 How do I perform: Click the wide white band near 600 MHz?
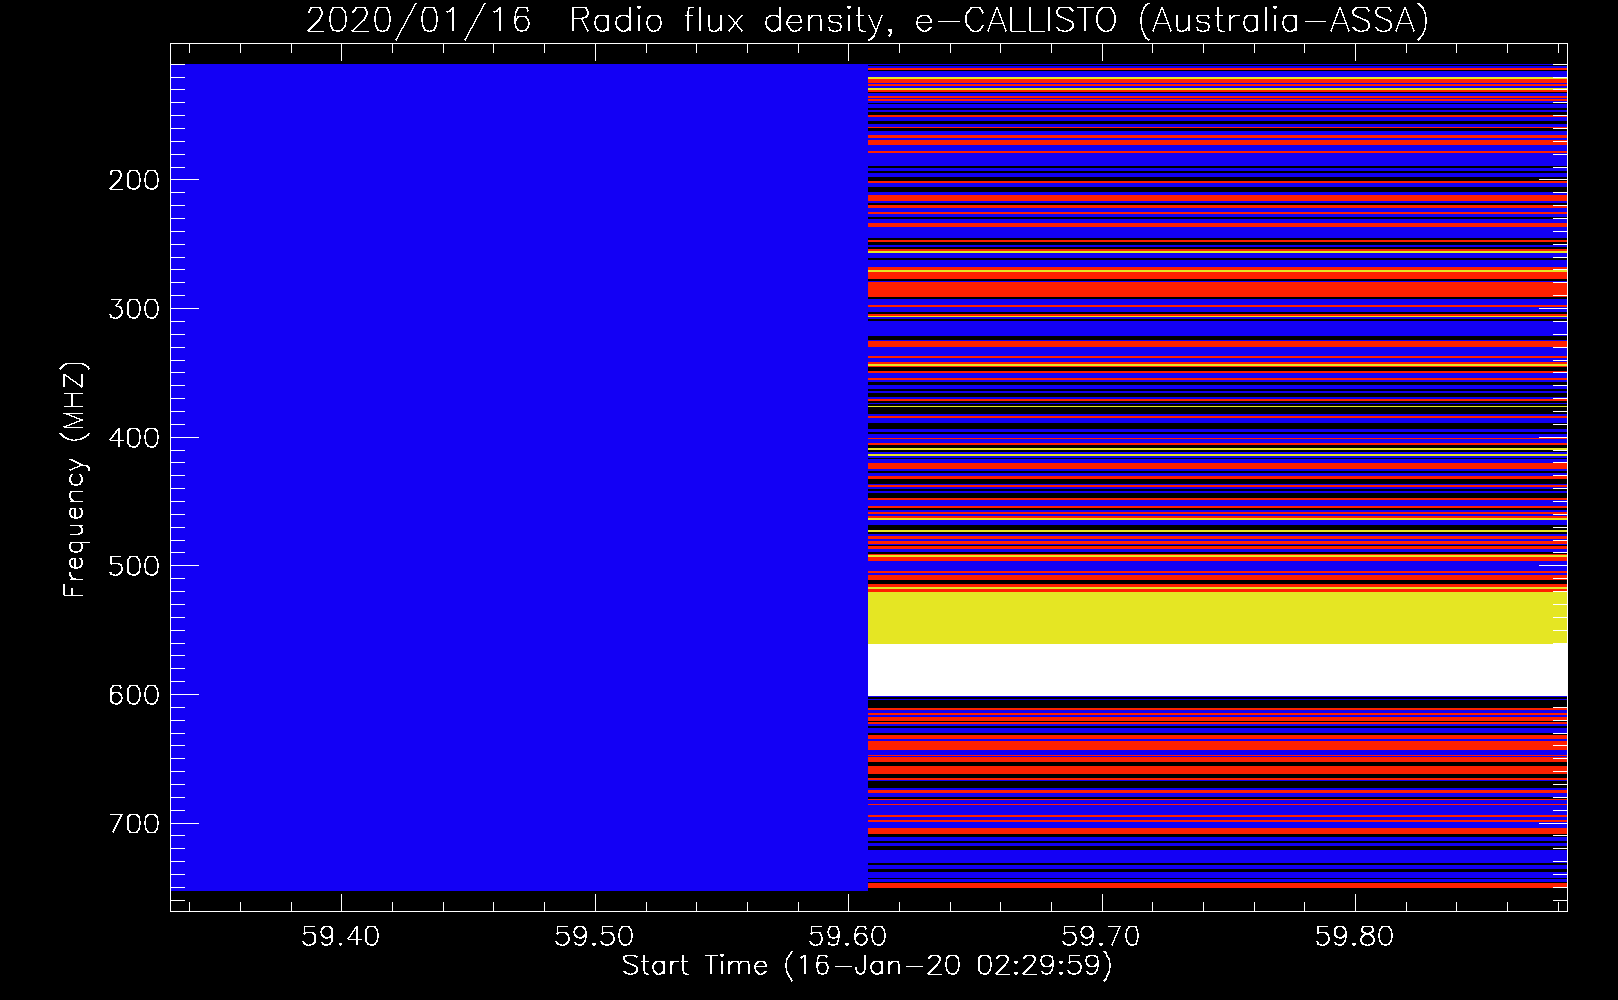(x=1217, y=670)
